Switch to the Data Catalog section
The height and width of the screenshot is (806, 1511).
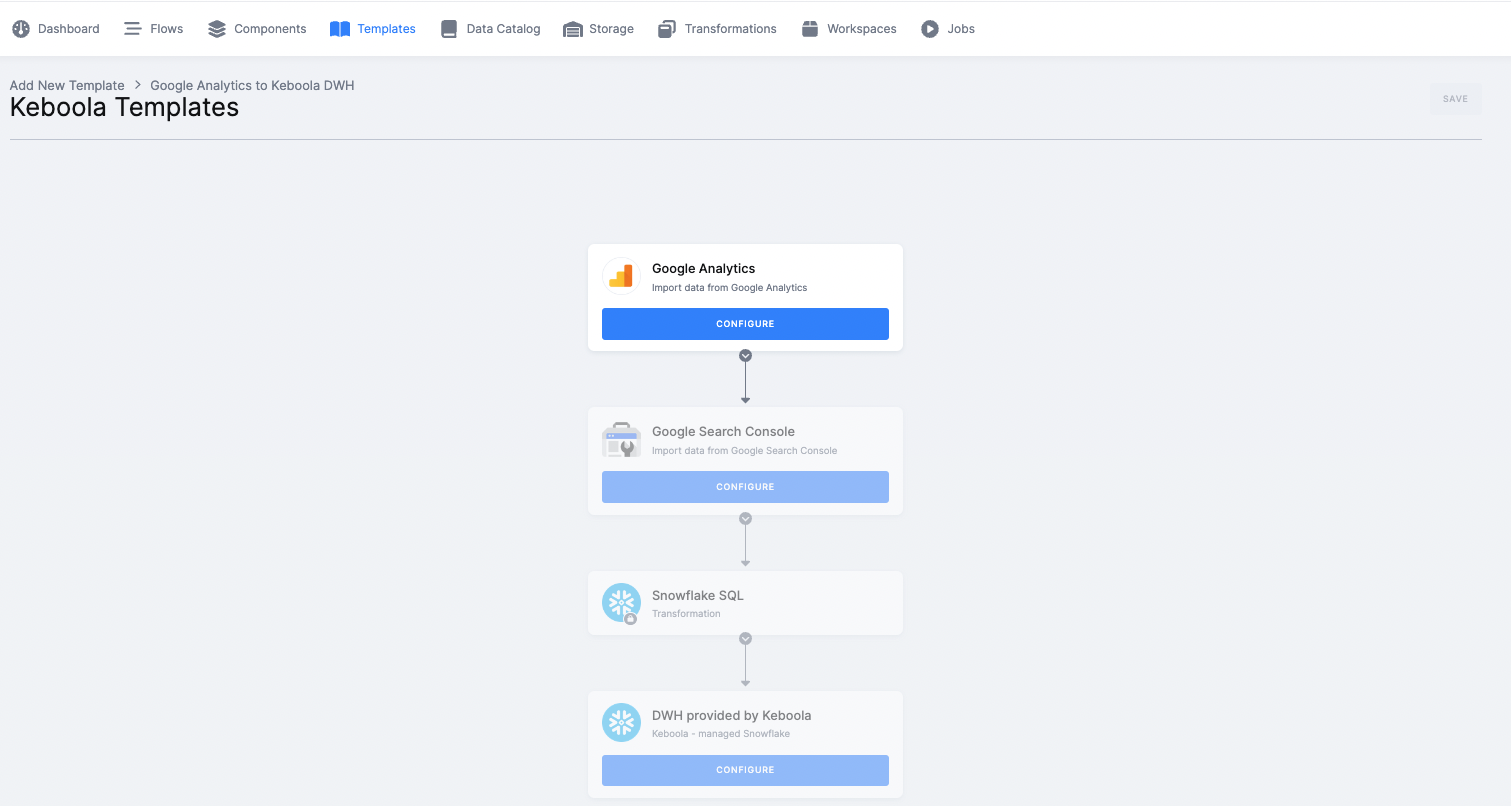[449, 28]
